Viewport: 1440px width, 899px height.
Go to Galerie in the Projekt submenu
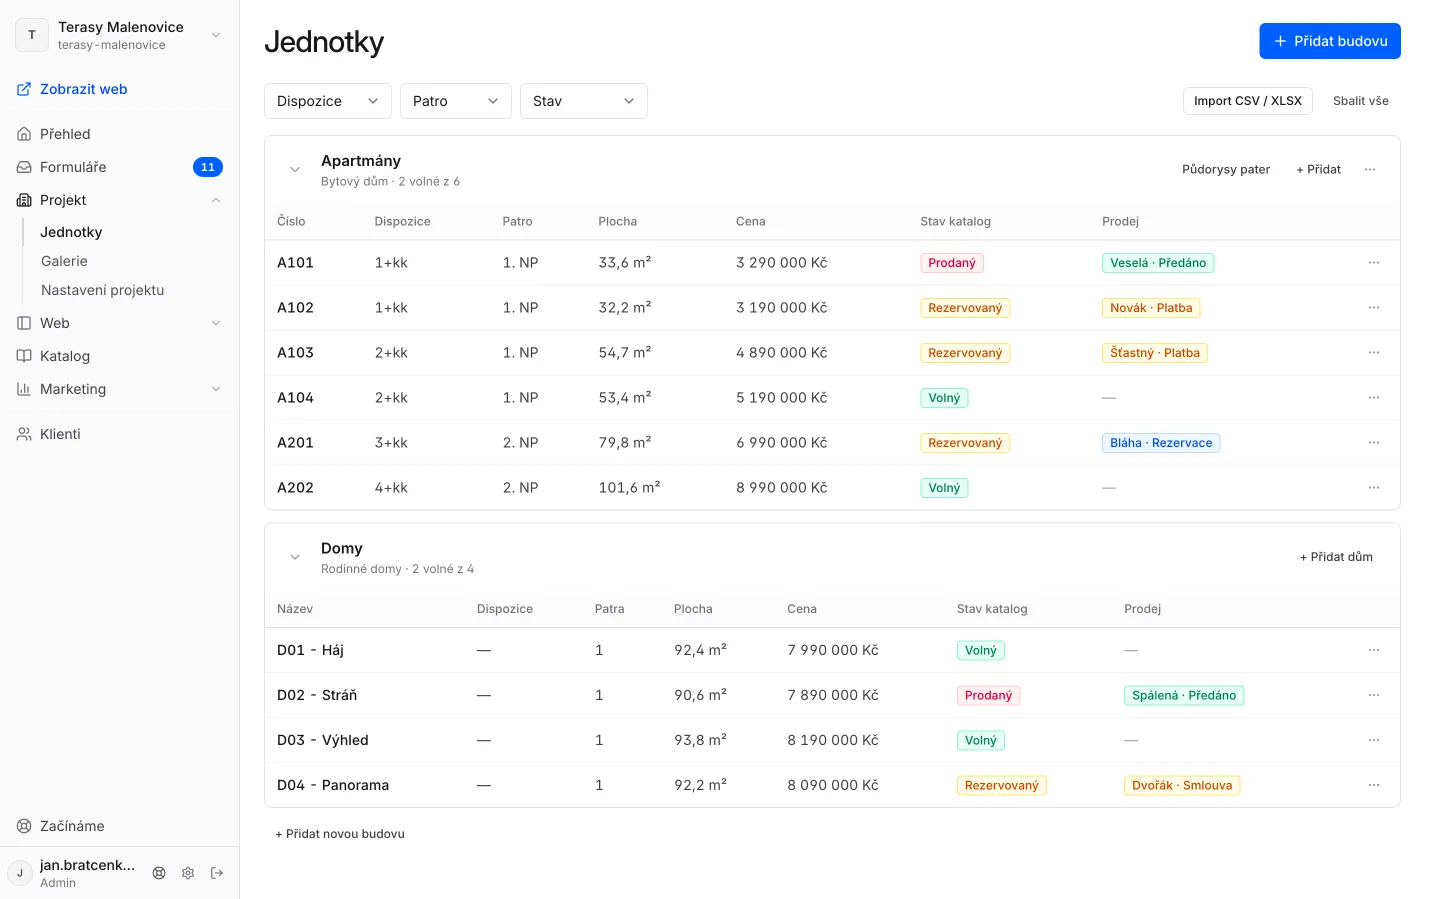click(x=64, y=261)
